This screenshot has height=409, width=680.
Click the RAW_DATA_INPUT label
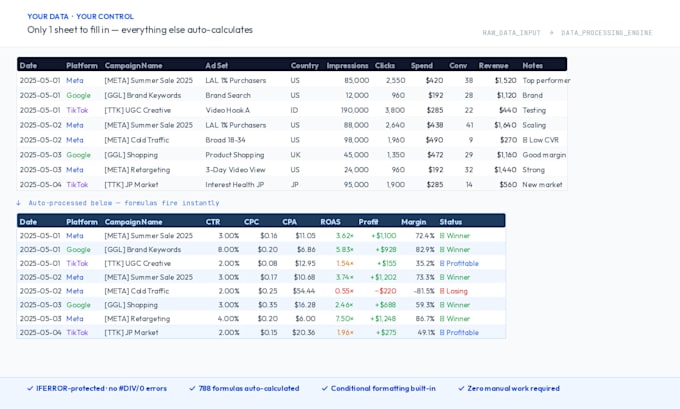[x=511, y=33]
